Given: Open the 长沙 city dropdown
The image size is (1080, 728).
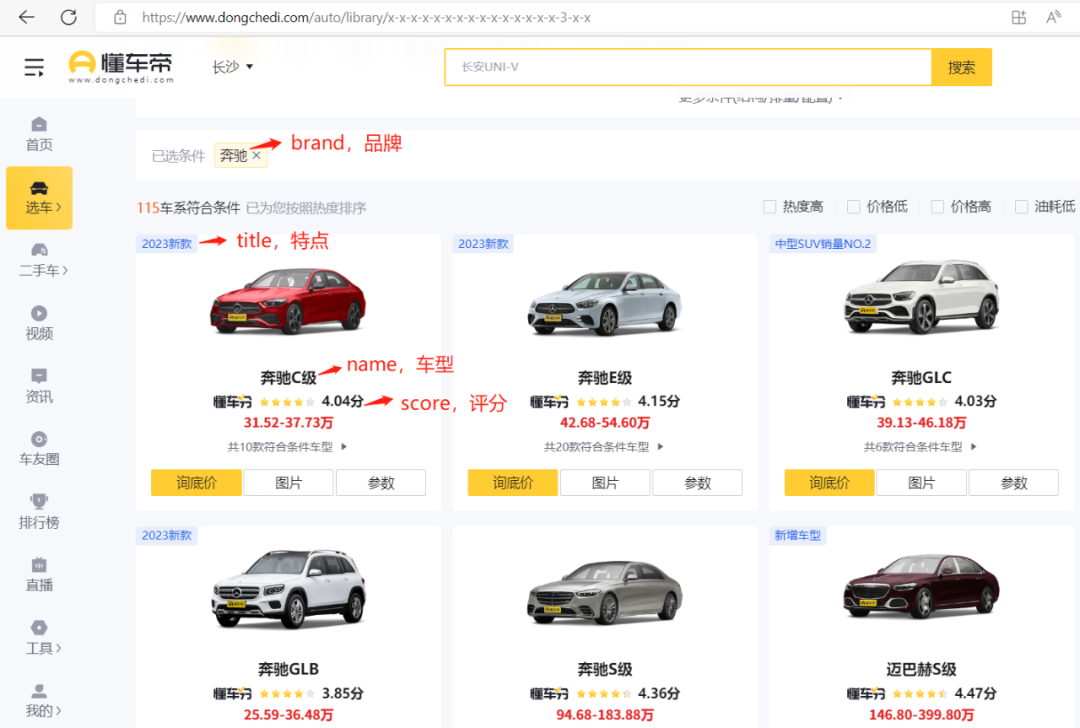Looking at the screenshot, I should 232,67.
